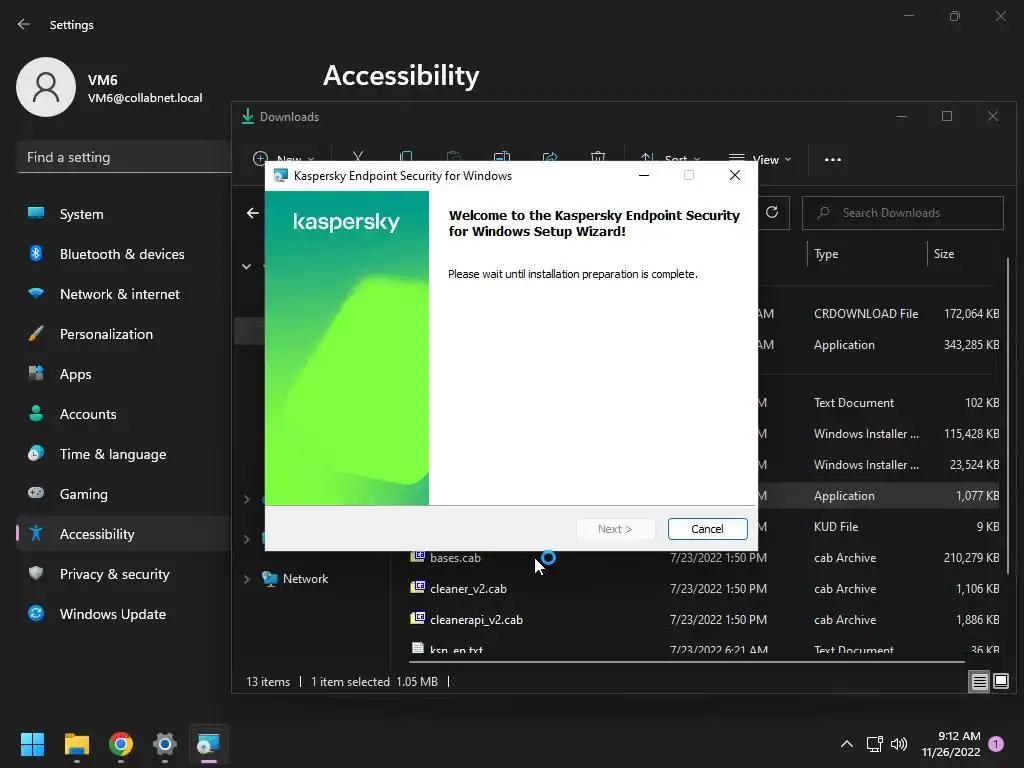Open the Windows Start menu
Screen dimensions: 1024x768
tap(32, 744)
